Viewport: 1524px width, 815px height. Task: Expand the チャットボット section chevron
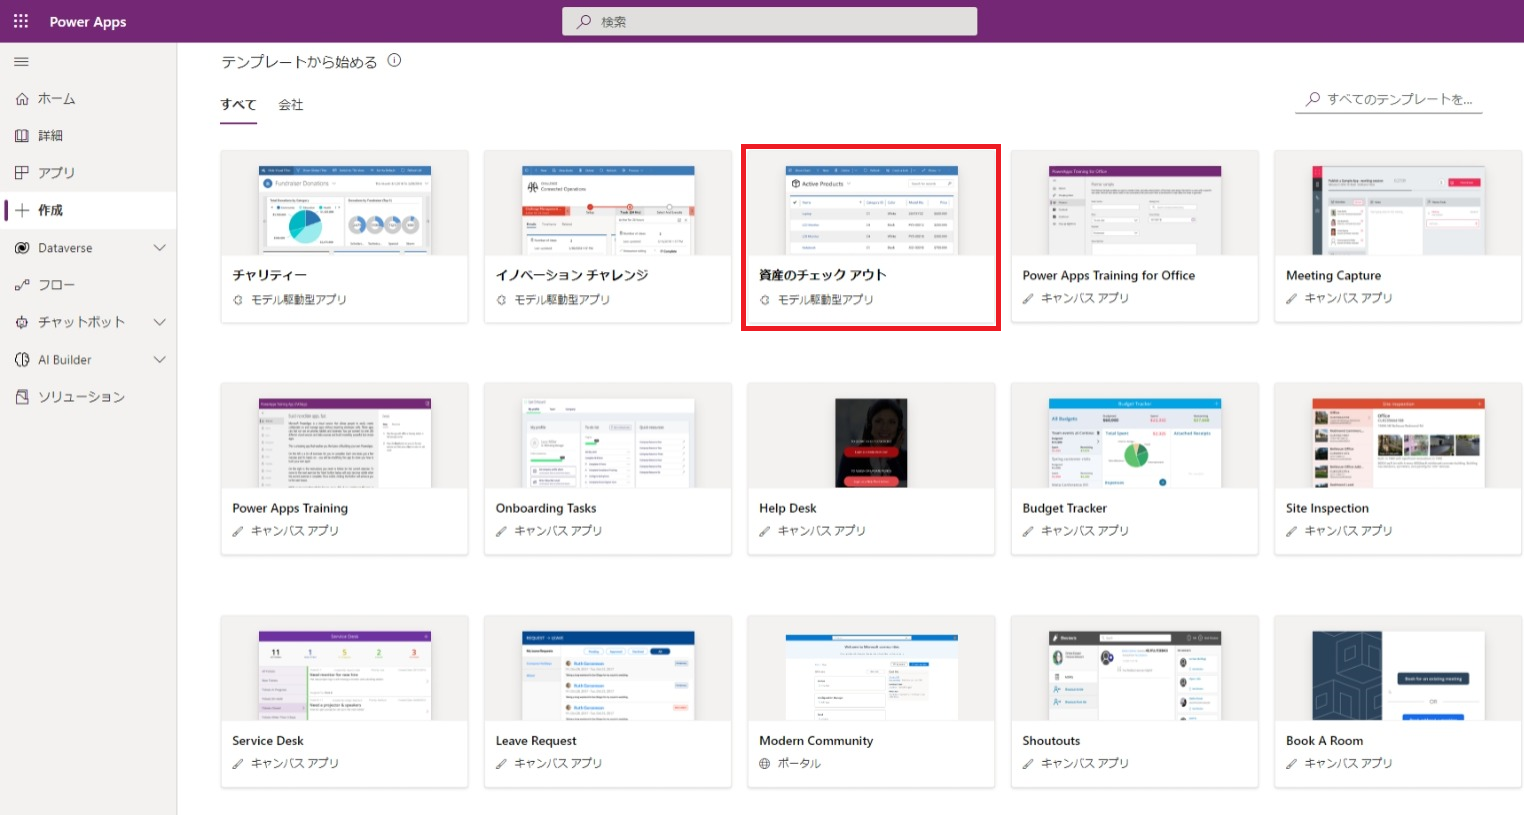click(x=159, y=322)
